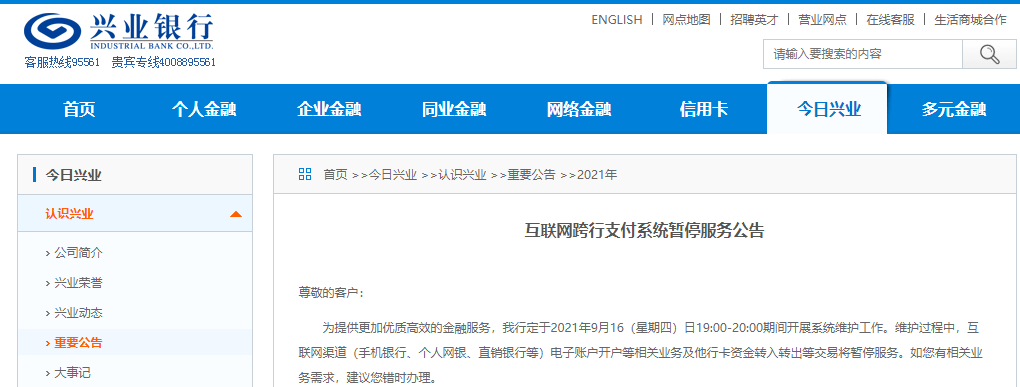Open 公司简介 sidebar item

click(x=78, y=253)
